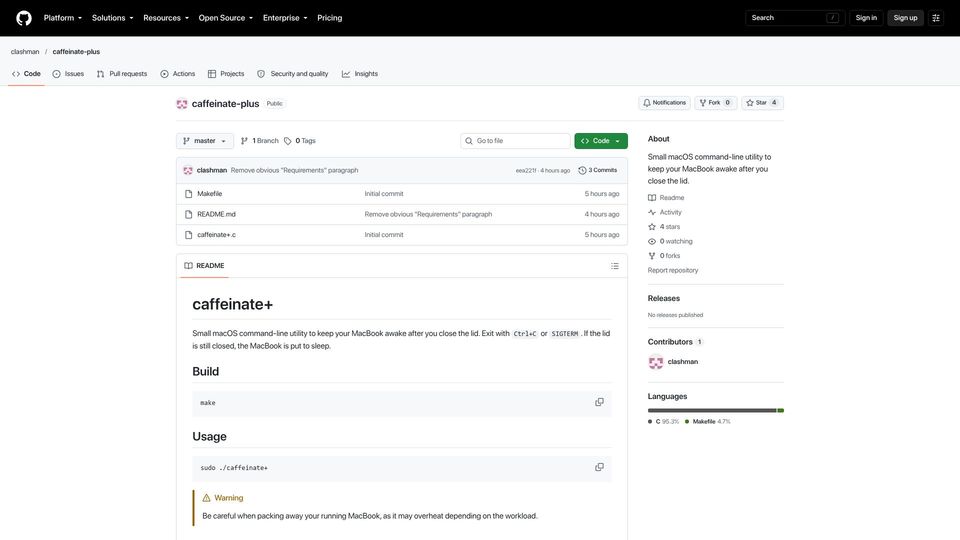The image size is (960, 540).
Task: Click the file icon beside caffeinate+.c
Action: point(189,234)
